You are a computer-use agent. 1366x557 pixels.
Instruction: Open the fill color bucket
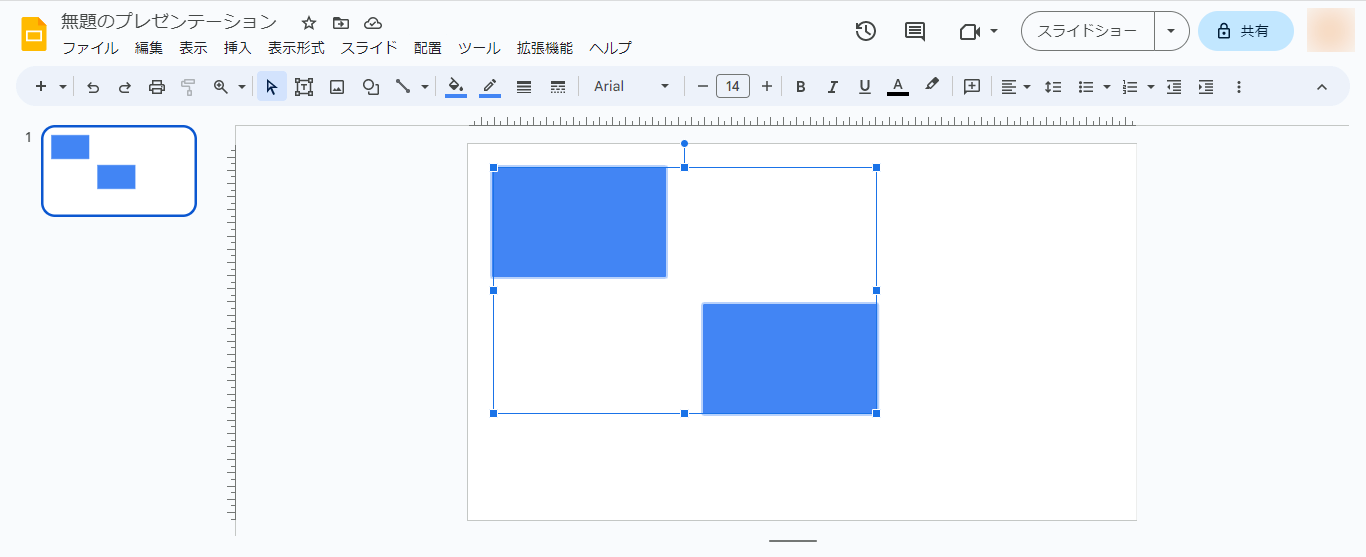pos(456,87)
